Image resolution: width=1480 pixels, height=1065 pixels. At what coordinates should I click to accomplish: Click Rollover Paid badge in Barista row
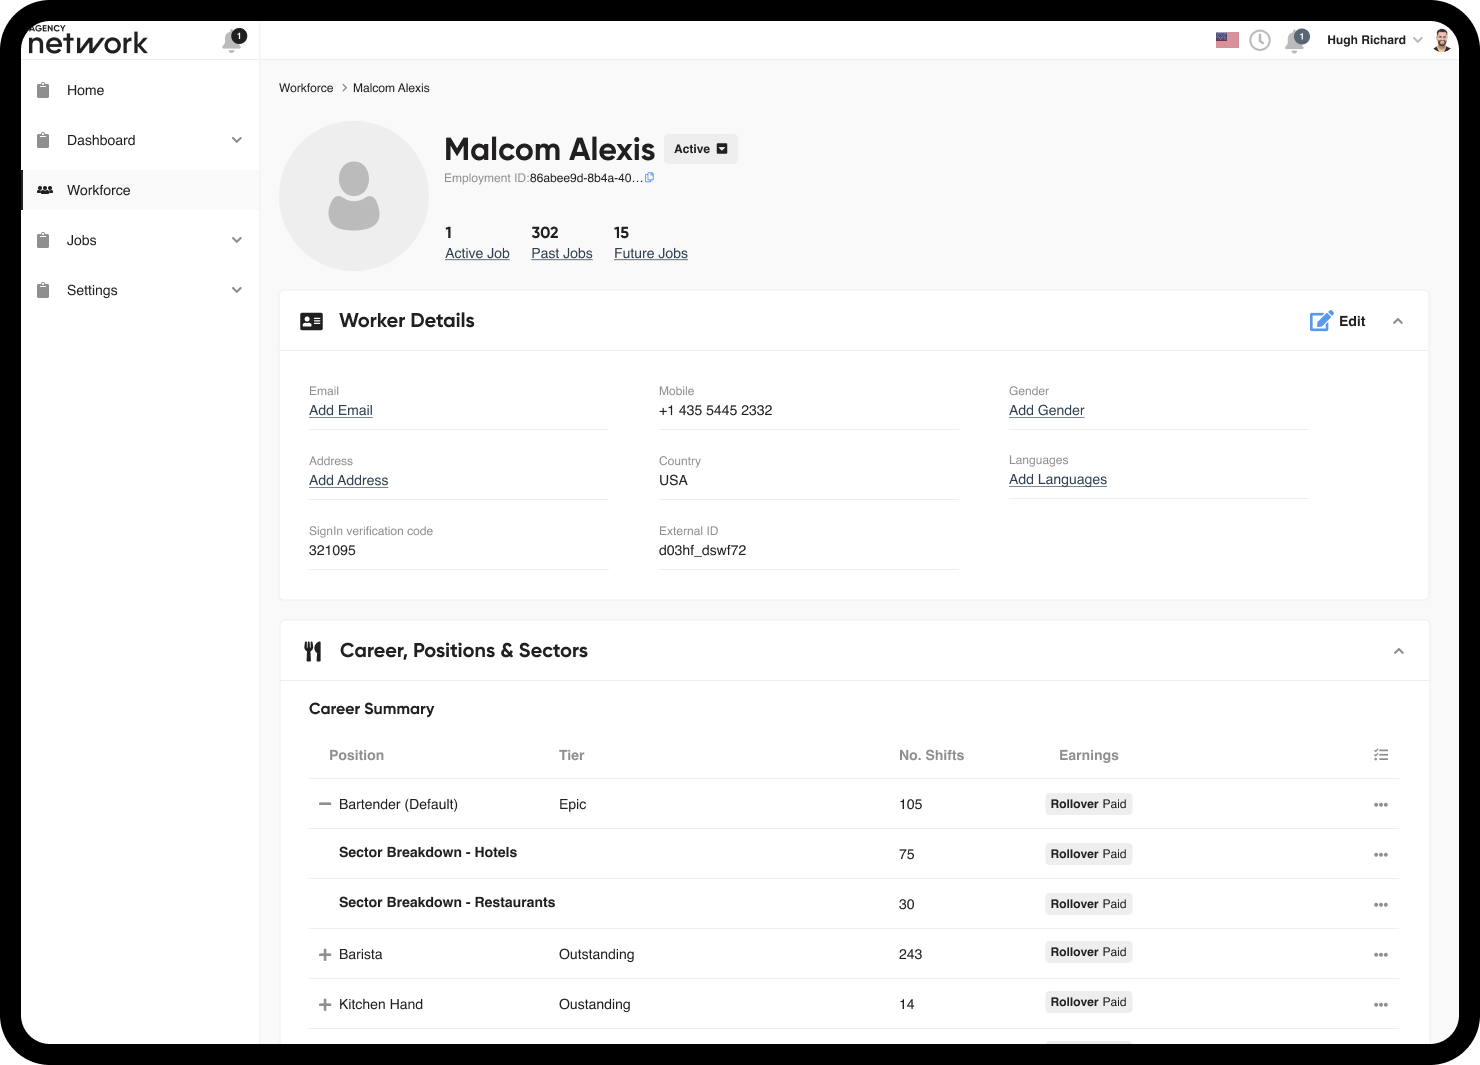pyautogui.click(x=1089, y=952)
